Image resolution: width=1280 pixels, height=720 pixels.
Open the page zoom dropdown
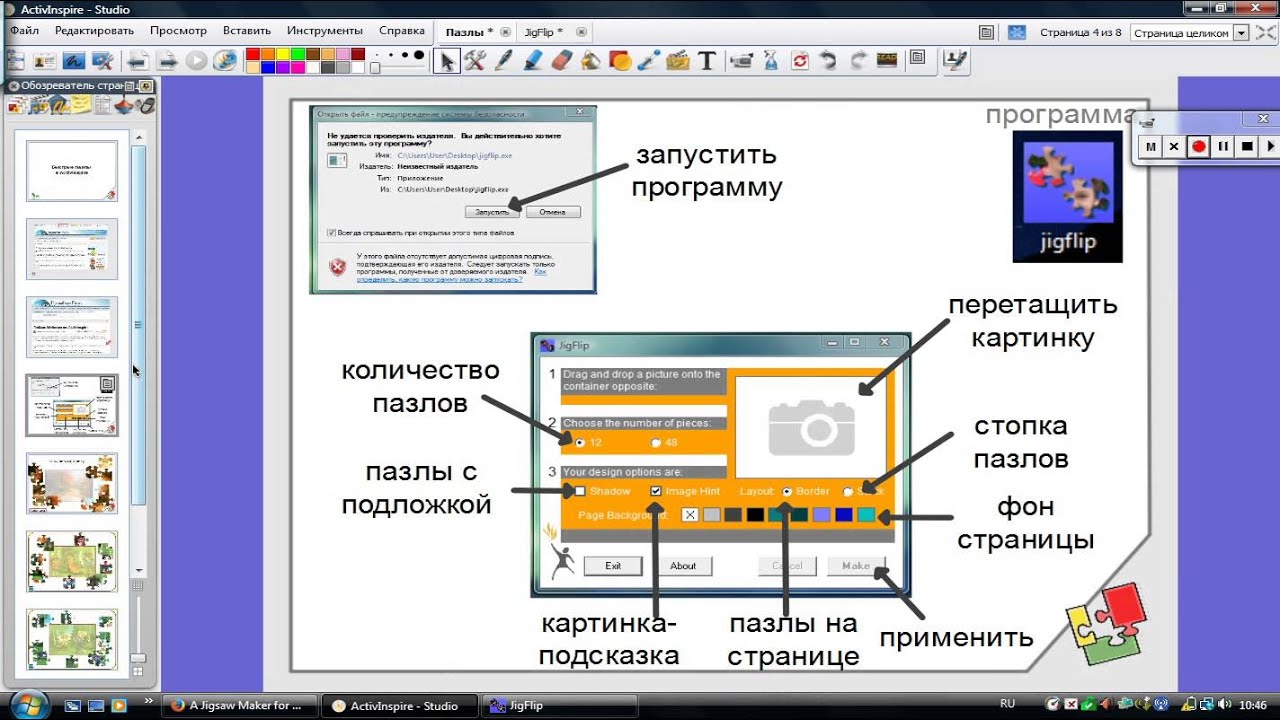(x=1241, y=32)
